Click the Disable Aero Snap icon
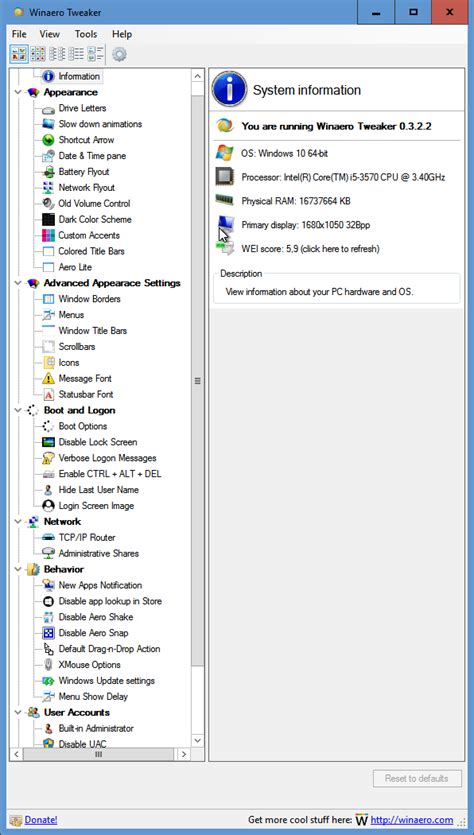This screenshot has height=835, width=474. coord(48,633)
